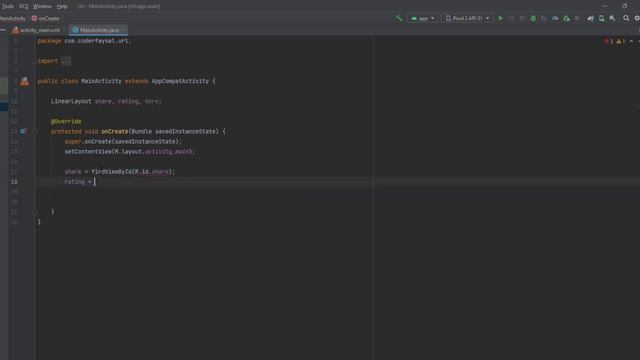Collapse the onCreate method fold marker

pos(35,131)
